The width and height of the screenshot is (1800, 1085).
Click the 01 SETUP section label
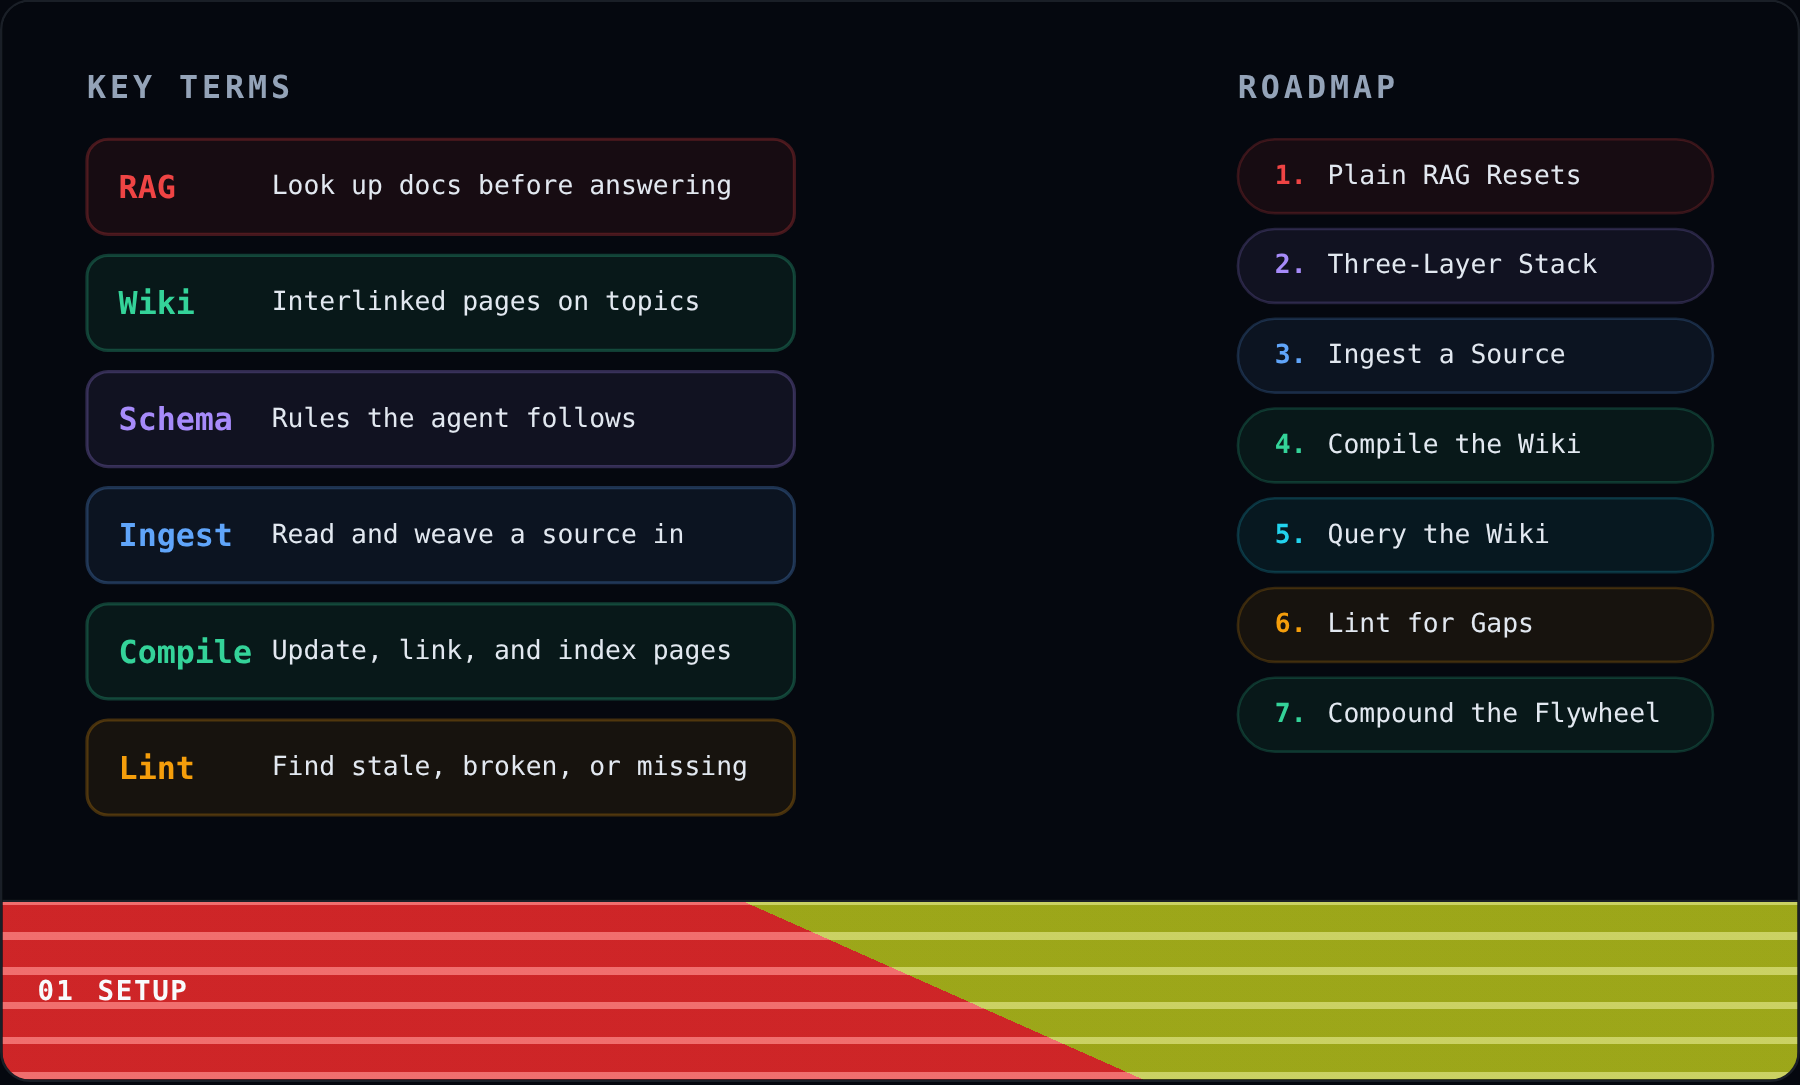tap(112, 991)
